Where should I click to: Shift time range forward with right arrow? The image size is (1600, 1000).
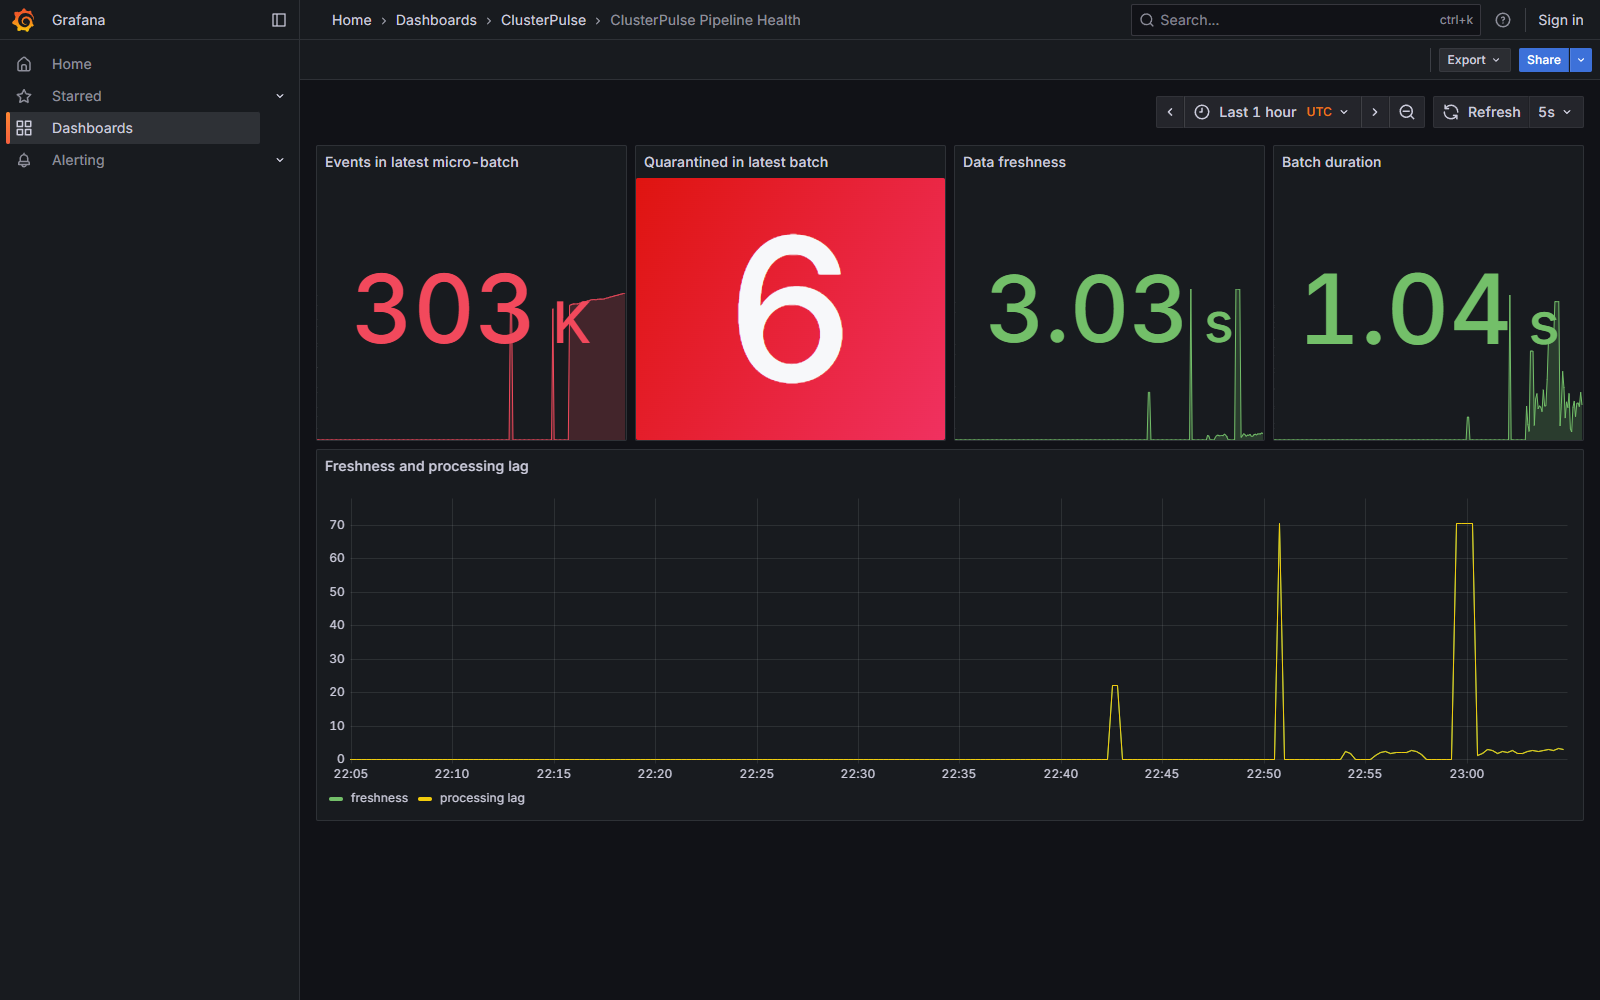(x=1375, y=112)
